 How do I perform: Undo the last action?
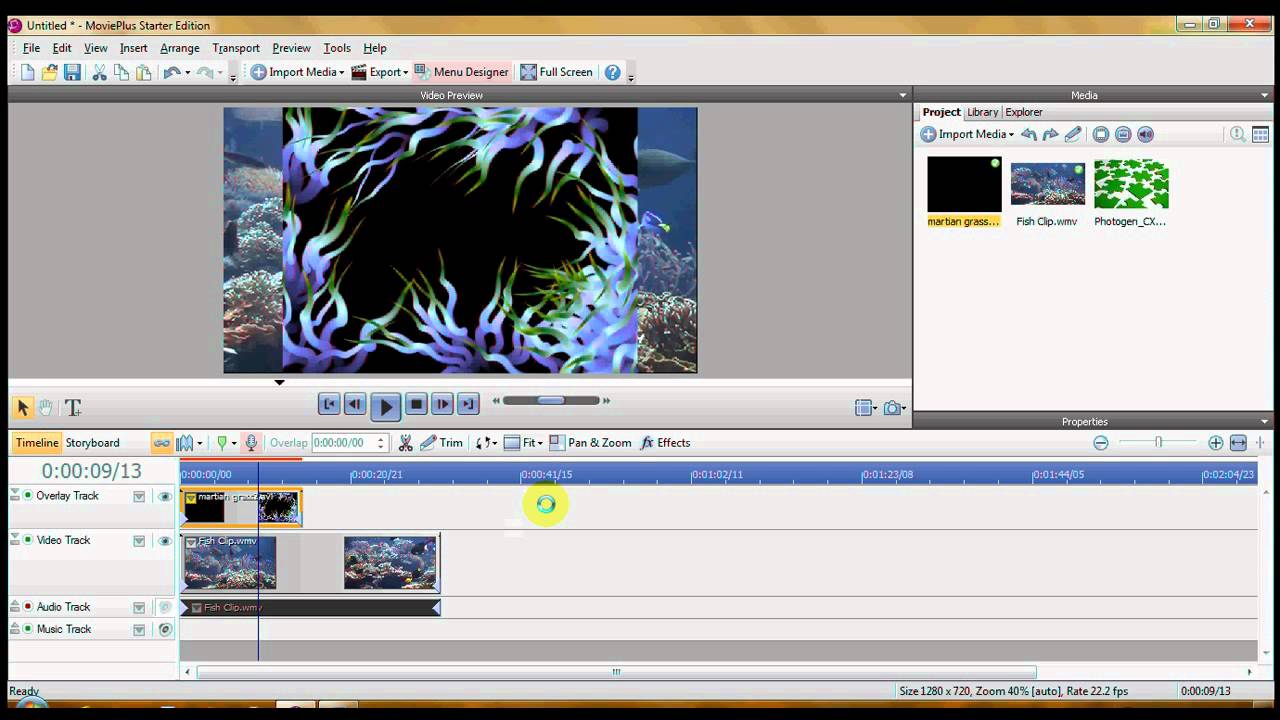click(172, 72)
